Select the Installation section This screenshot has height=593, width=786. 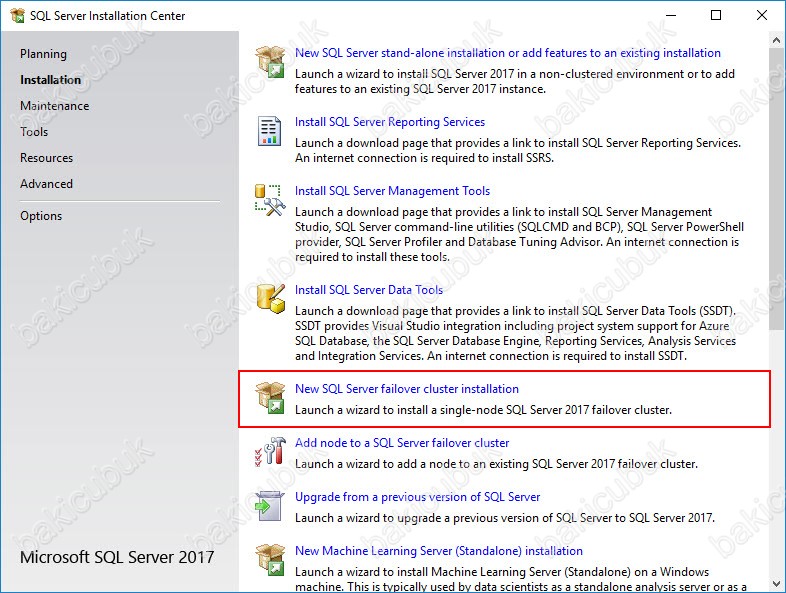(x=50, y=80)
